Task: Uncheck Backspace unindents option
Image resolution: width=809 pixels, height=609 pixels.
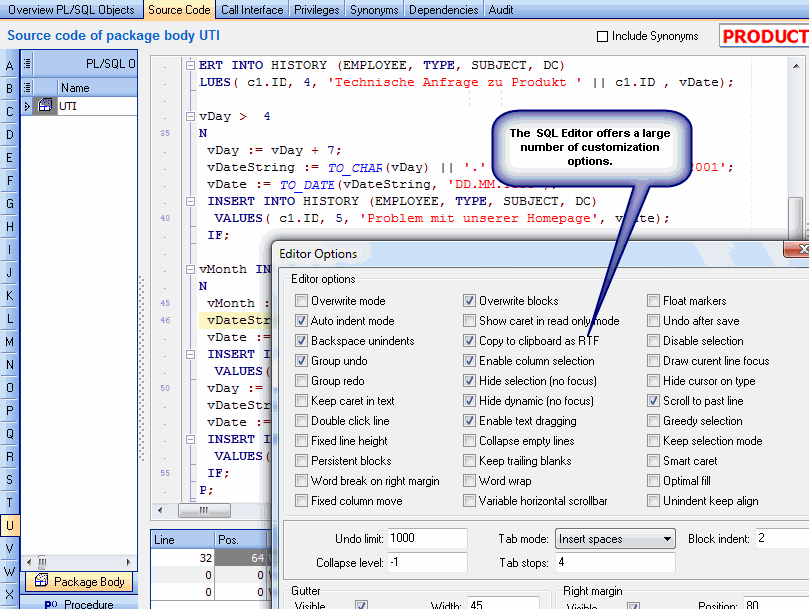Action: [301, 341]
